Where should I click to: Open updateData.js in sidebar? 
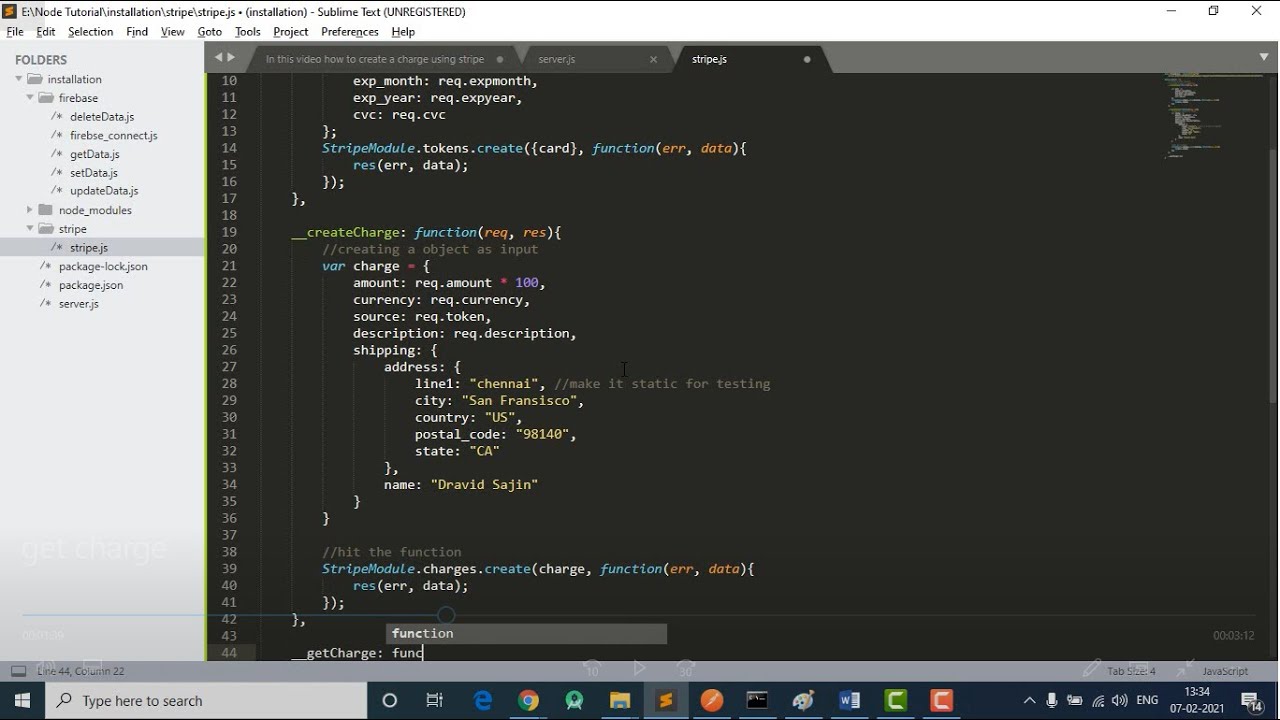click(104, 191)
